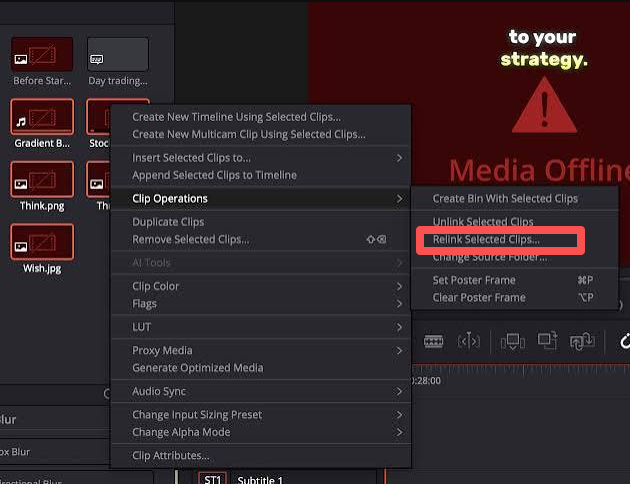Select the ST1 subtitle track label
The image size is (630, 484).
coord(213,479)
